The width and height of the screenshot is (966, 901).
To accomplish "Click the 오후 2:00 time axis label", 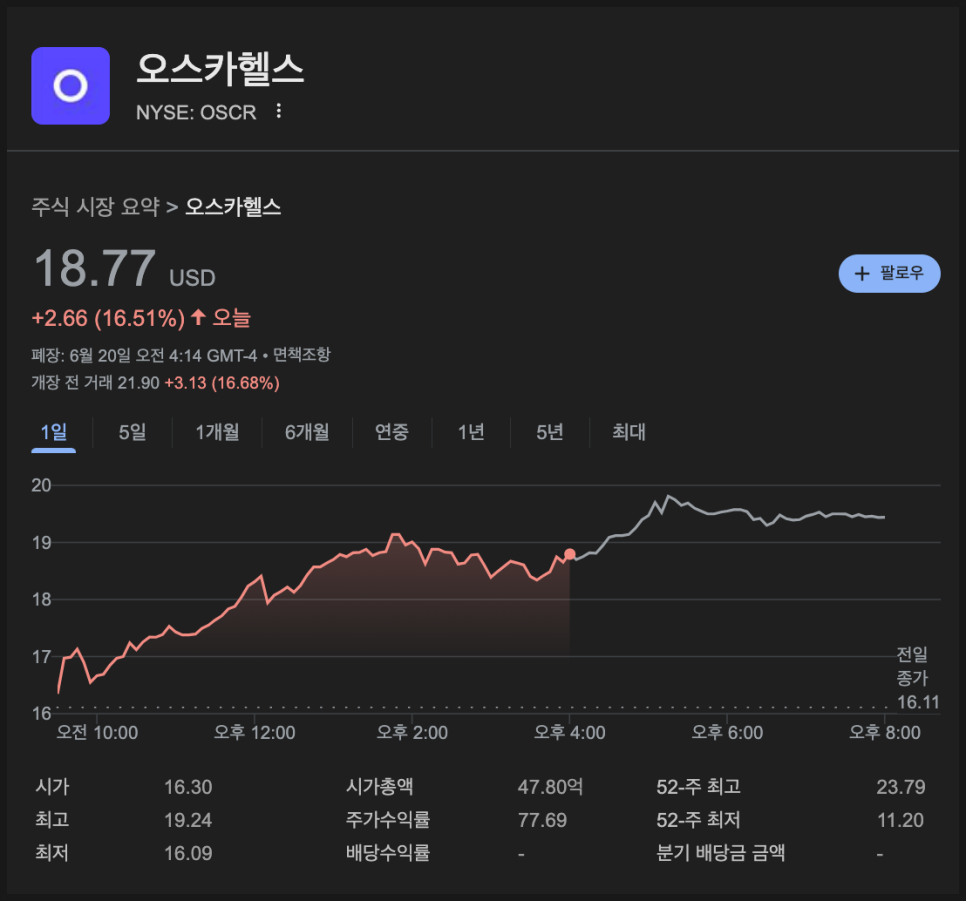I will coord(412,732).
